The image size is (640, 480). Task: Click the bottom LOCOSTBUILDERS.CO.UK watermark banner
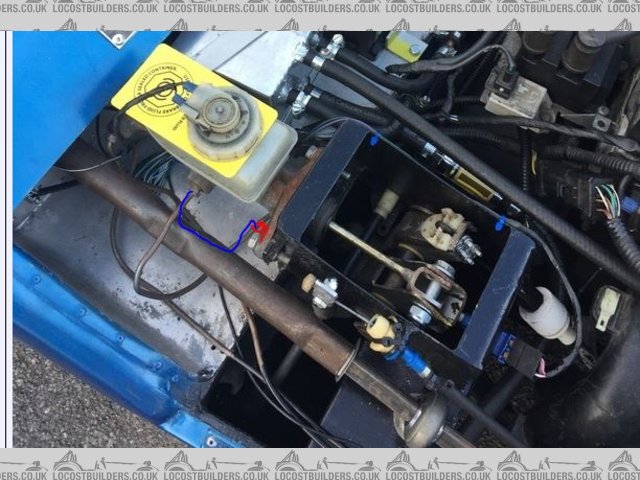[320, 463]
